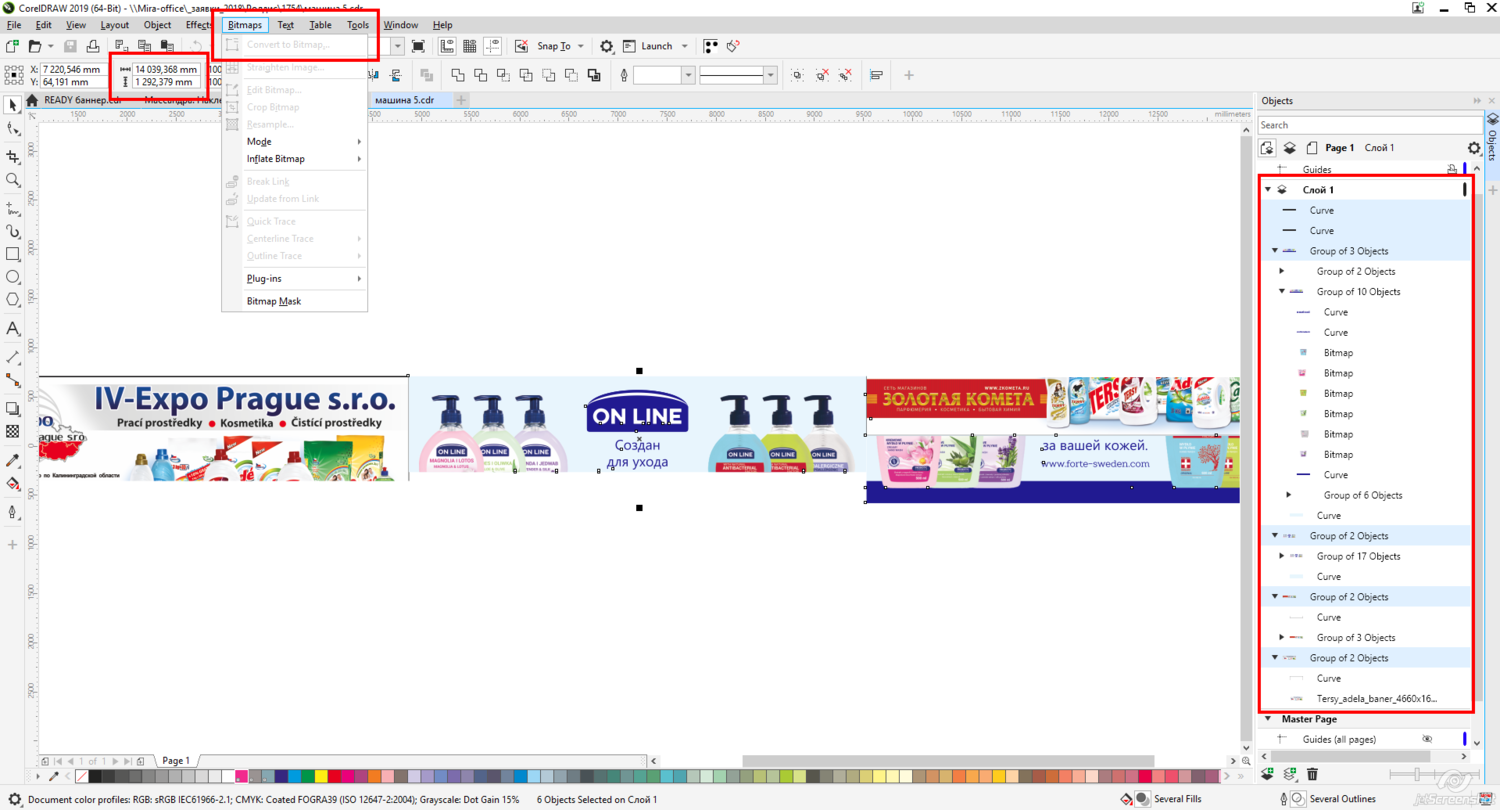
Task: Select the Interactive Fill tool
Action: point(13,484)
